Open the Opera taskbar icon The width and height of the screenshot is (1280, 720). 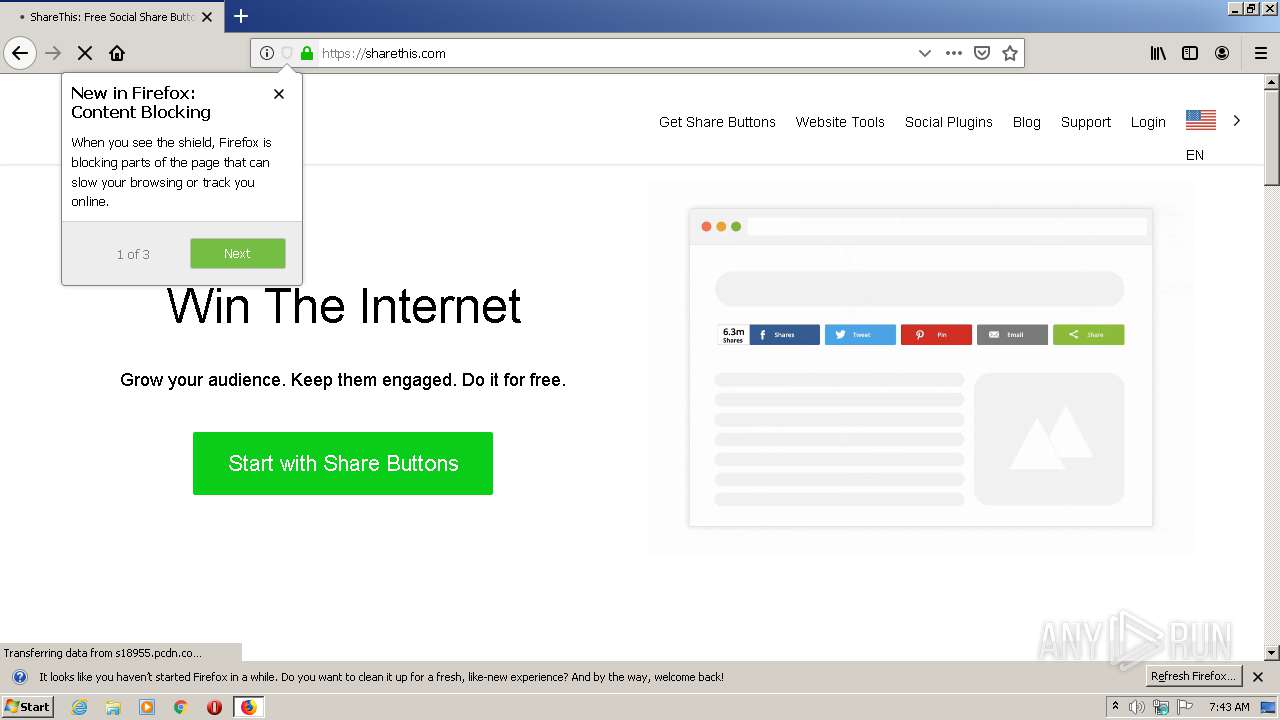coord(214,707)
